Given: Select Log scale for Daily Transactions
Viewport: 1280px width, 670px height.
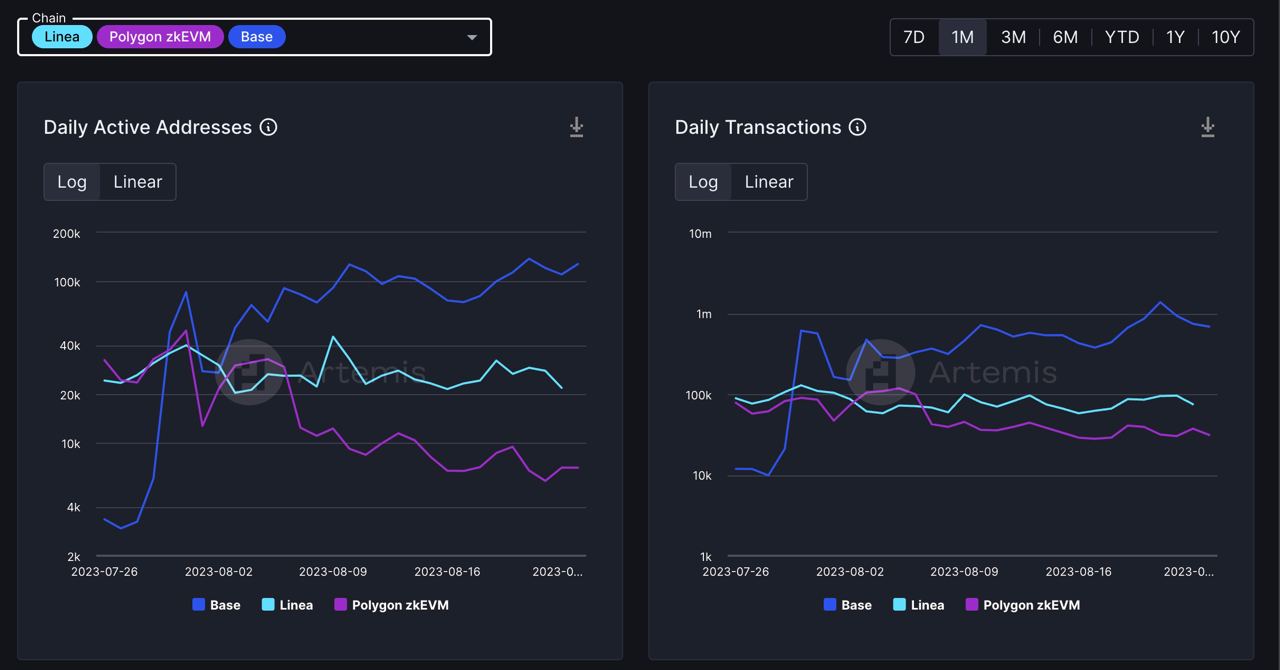Looking at the screenshot, I should click(703, 182).
